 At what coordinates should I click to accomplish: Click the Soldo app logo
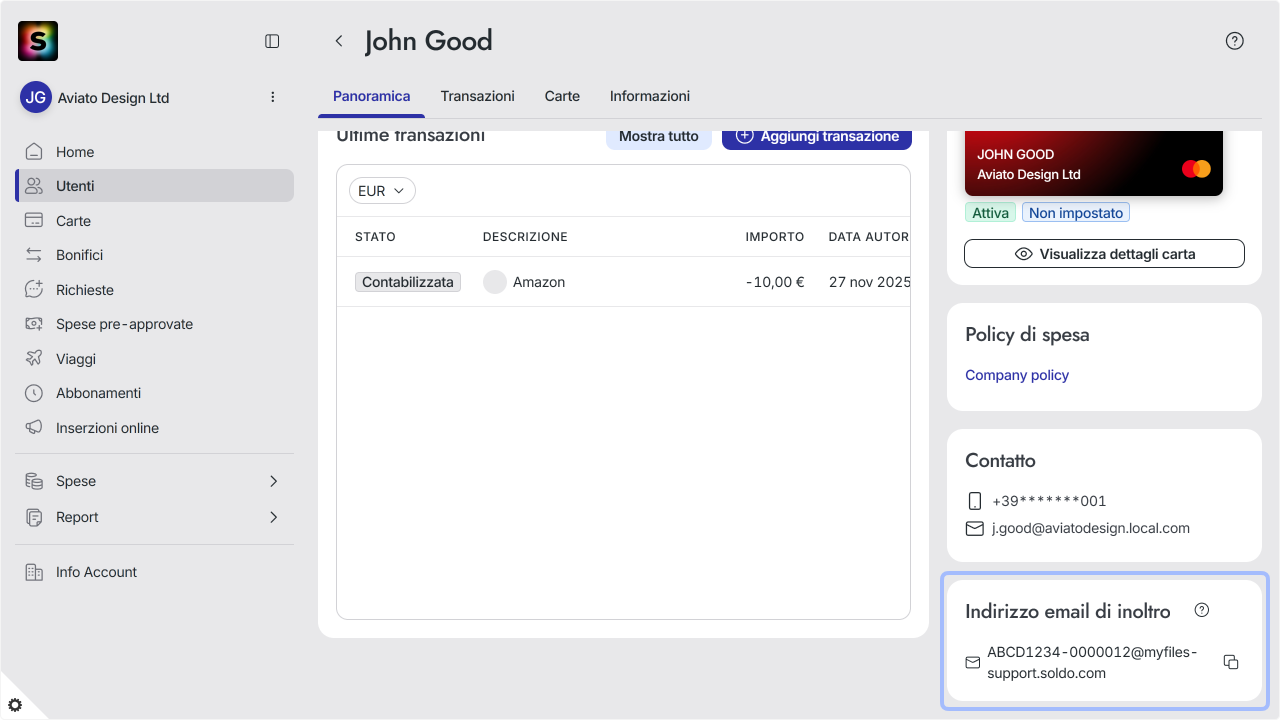point(38,41)
